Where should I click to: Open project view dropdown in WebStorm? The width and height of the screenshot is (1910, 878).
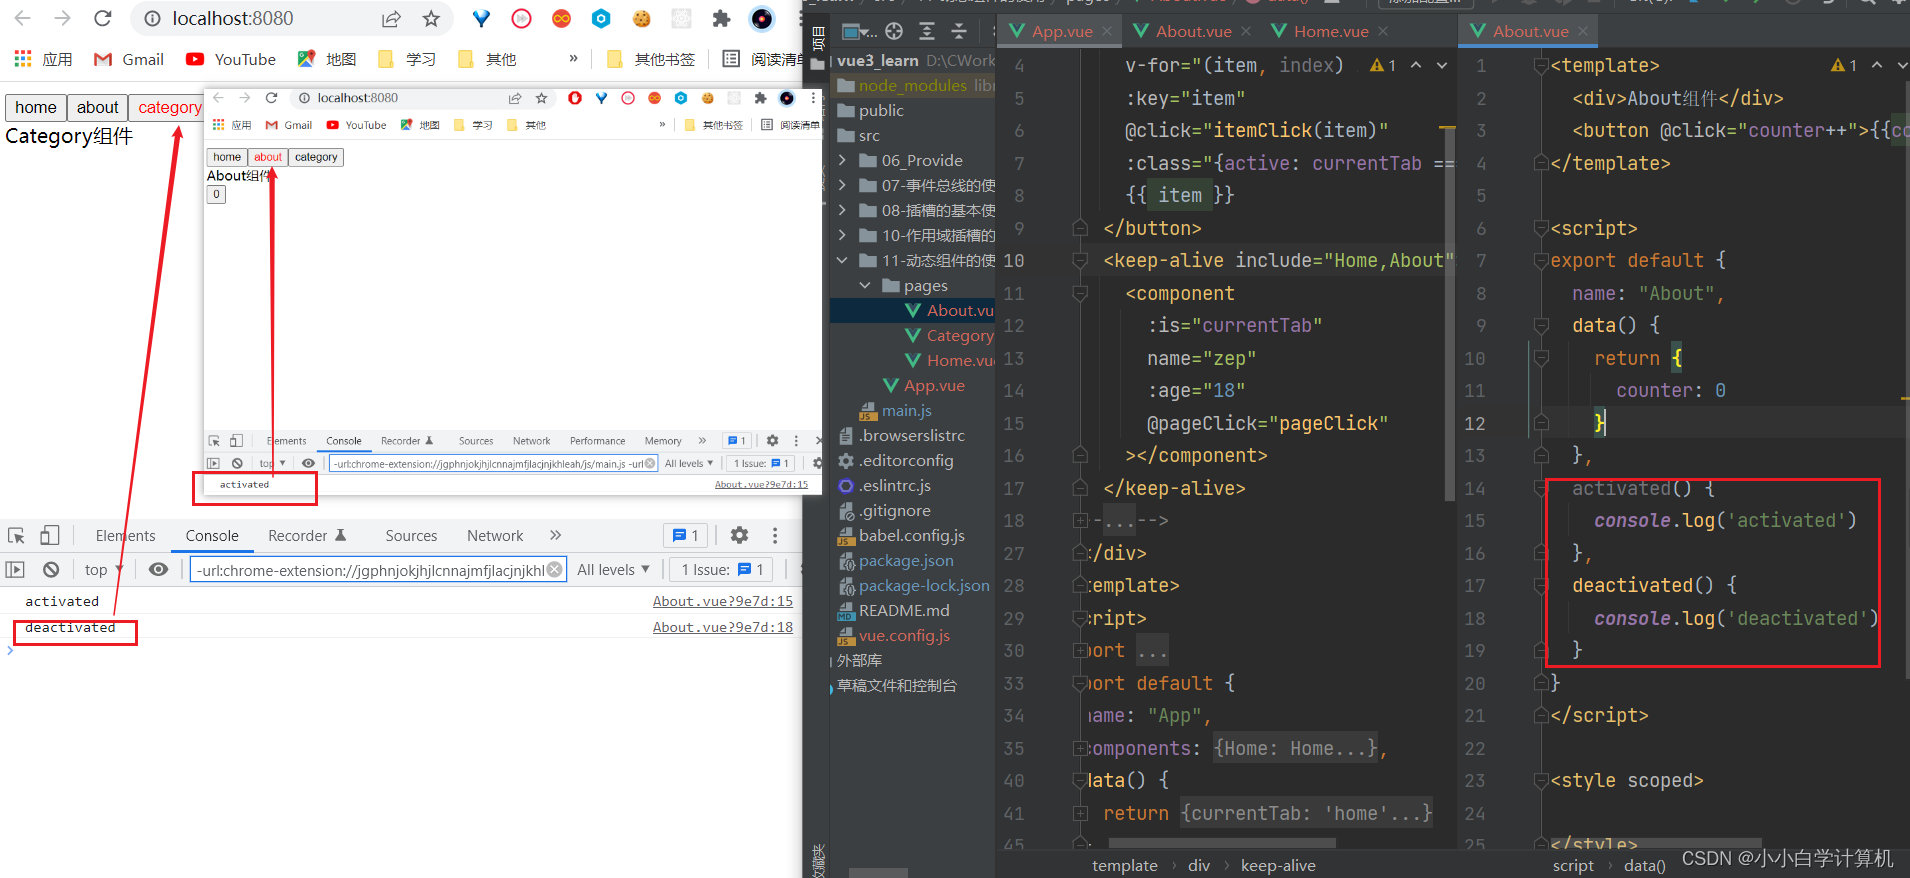point(859,31)
